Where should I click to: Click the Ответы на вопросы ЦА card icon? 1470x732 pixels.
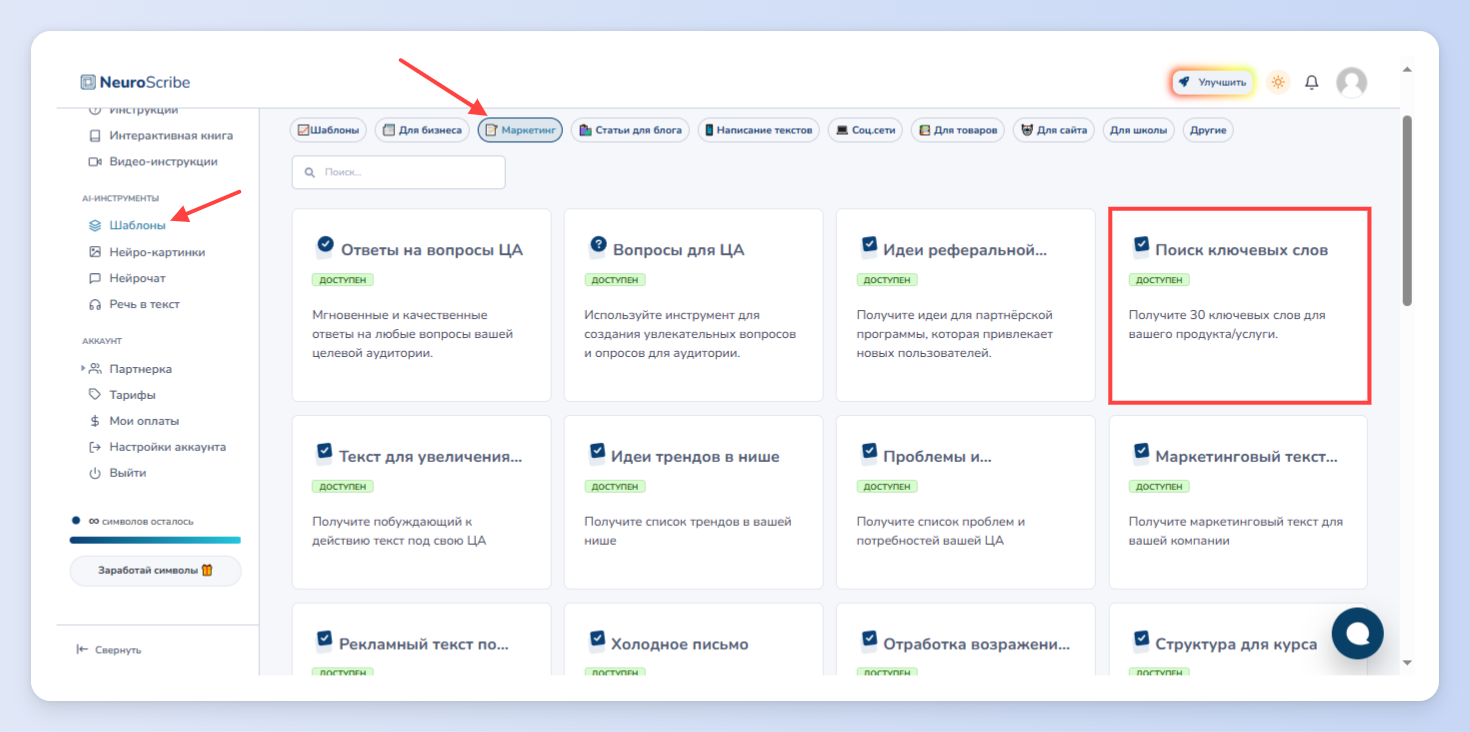point(324,245)
